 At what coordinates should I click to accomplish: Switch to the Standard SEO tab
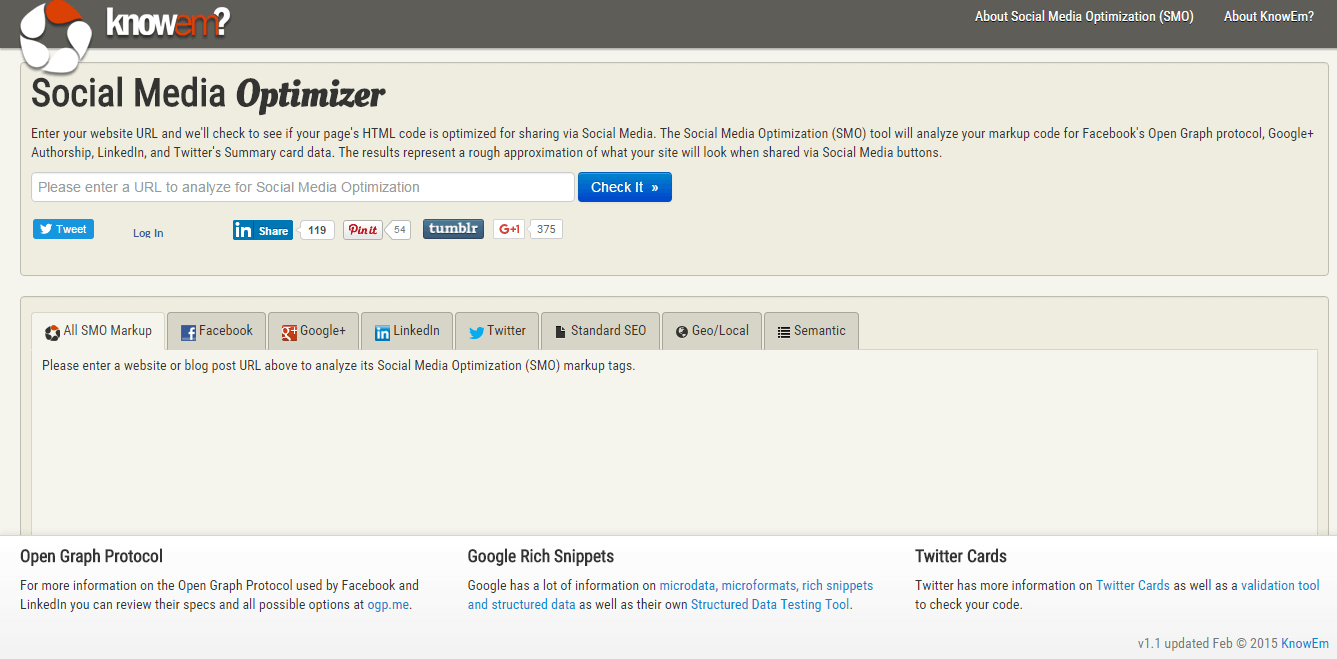point(600,331)
